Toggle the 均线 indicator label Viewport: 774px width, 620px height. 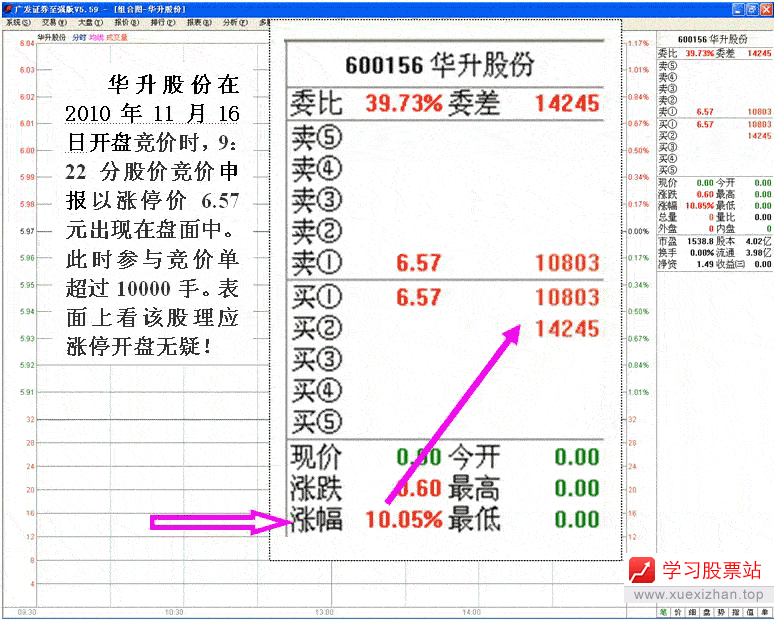pos(96,37)
